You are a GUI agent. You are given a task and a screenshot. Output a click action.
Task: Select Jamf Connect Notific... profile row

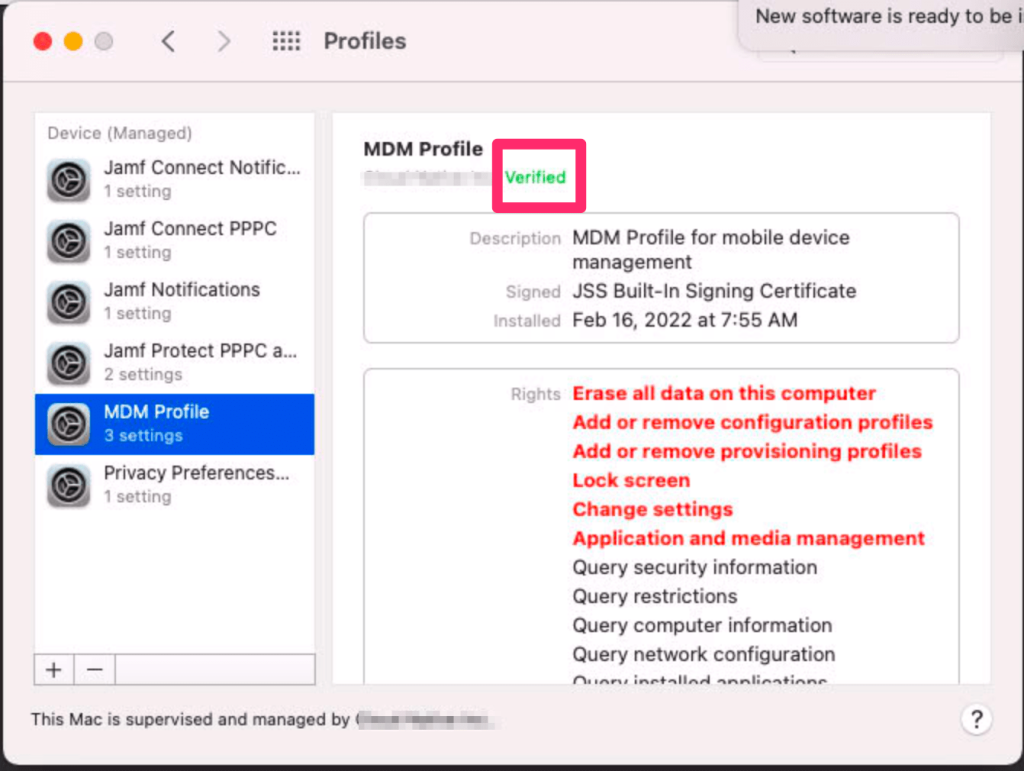[174, 180]
